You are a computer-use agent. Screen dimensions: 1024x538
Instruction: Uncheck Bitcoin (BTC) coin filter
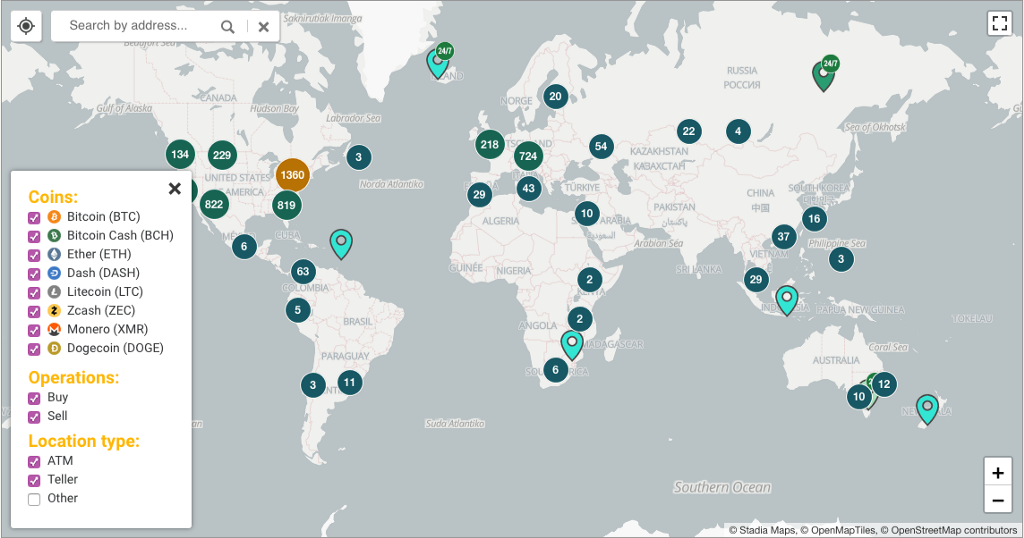coord(34,217)
